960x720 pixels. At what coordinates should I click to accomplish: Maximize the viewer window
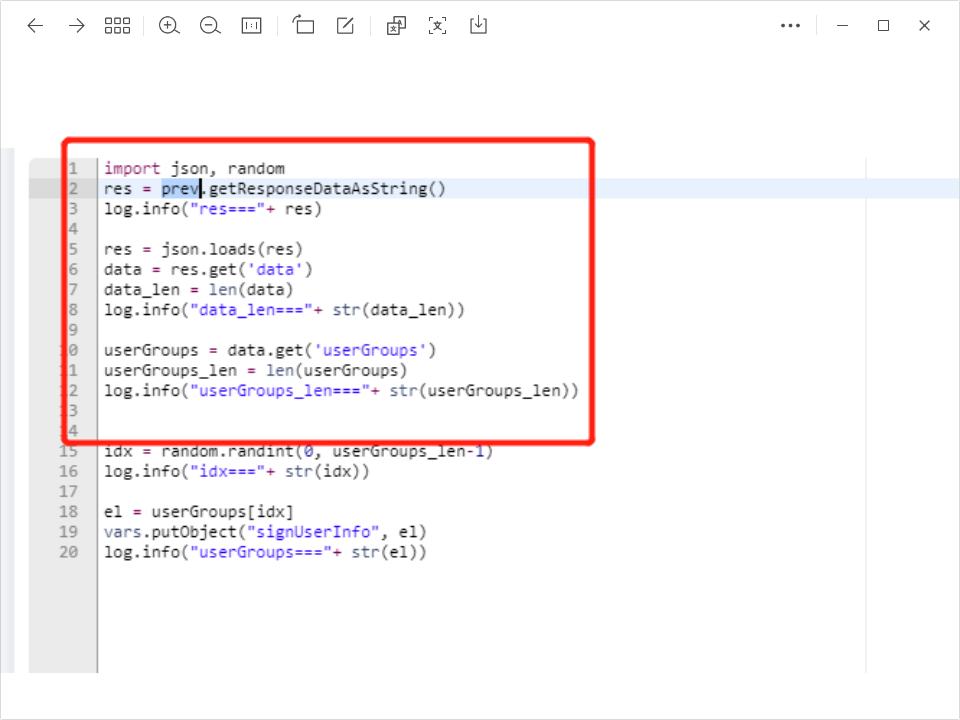click(883, 25)
